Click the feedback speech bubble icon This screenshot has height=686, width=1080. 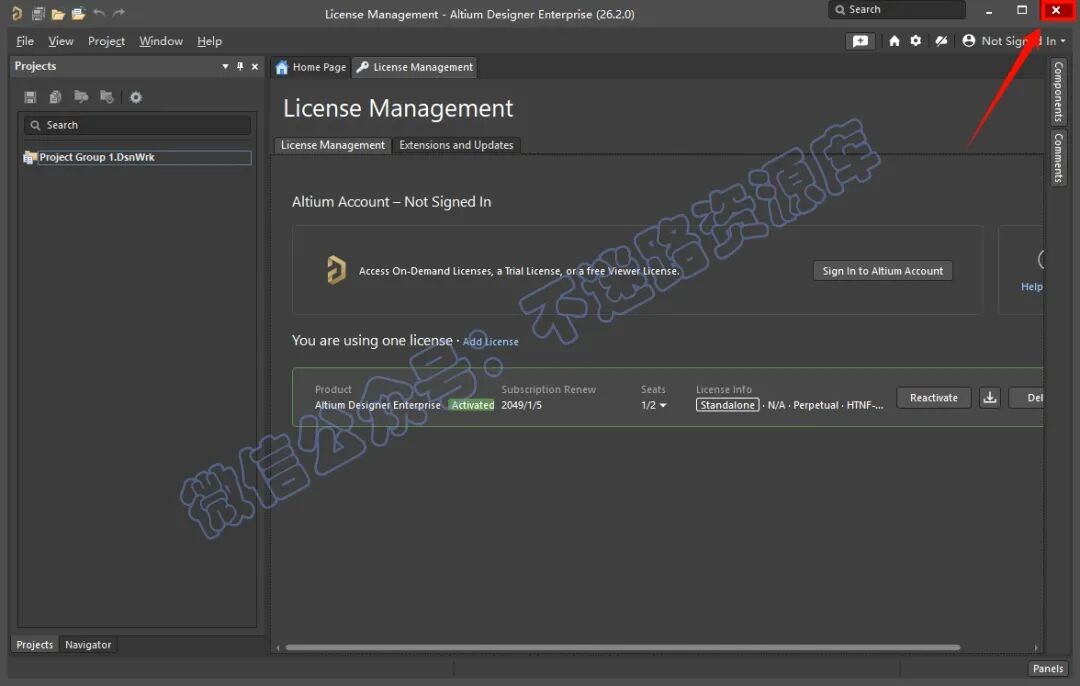point(860,41)
